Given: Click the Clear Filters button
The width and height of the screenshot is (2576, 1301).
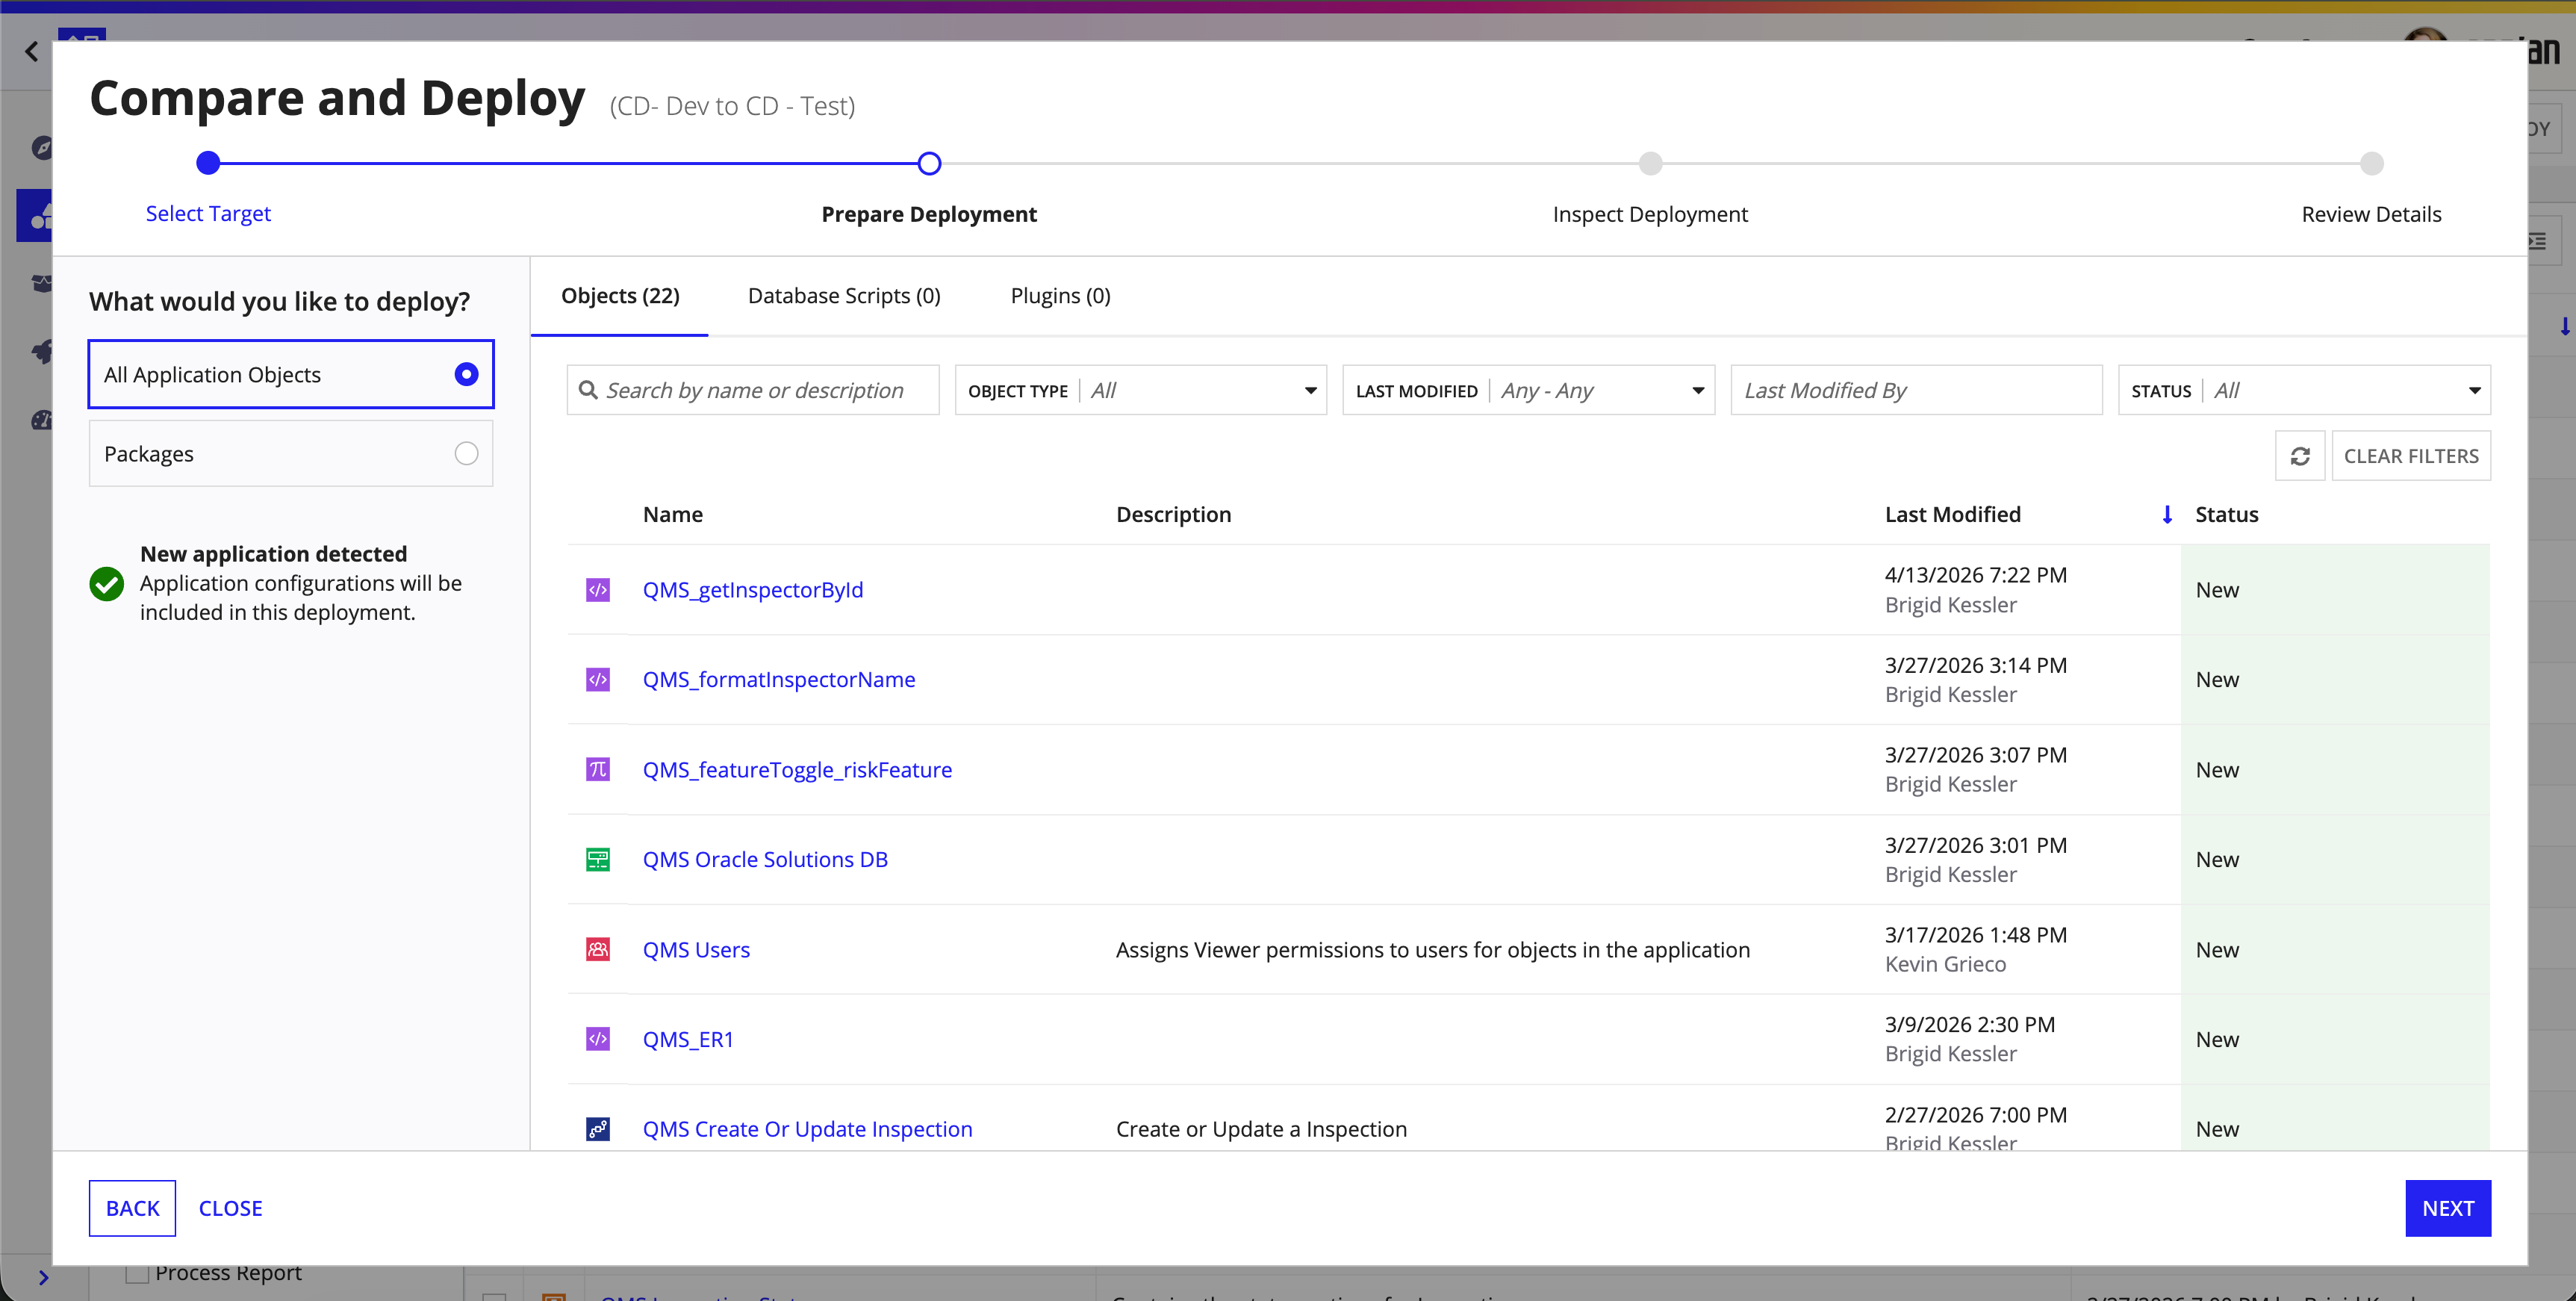Looking at the screenshot, I should [x=2411, y=456].
